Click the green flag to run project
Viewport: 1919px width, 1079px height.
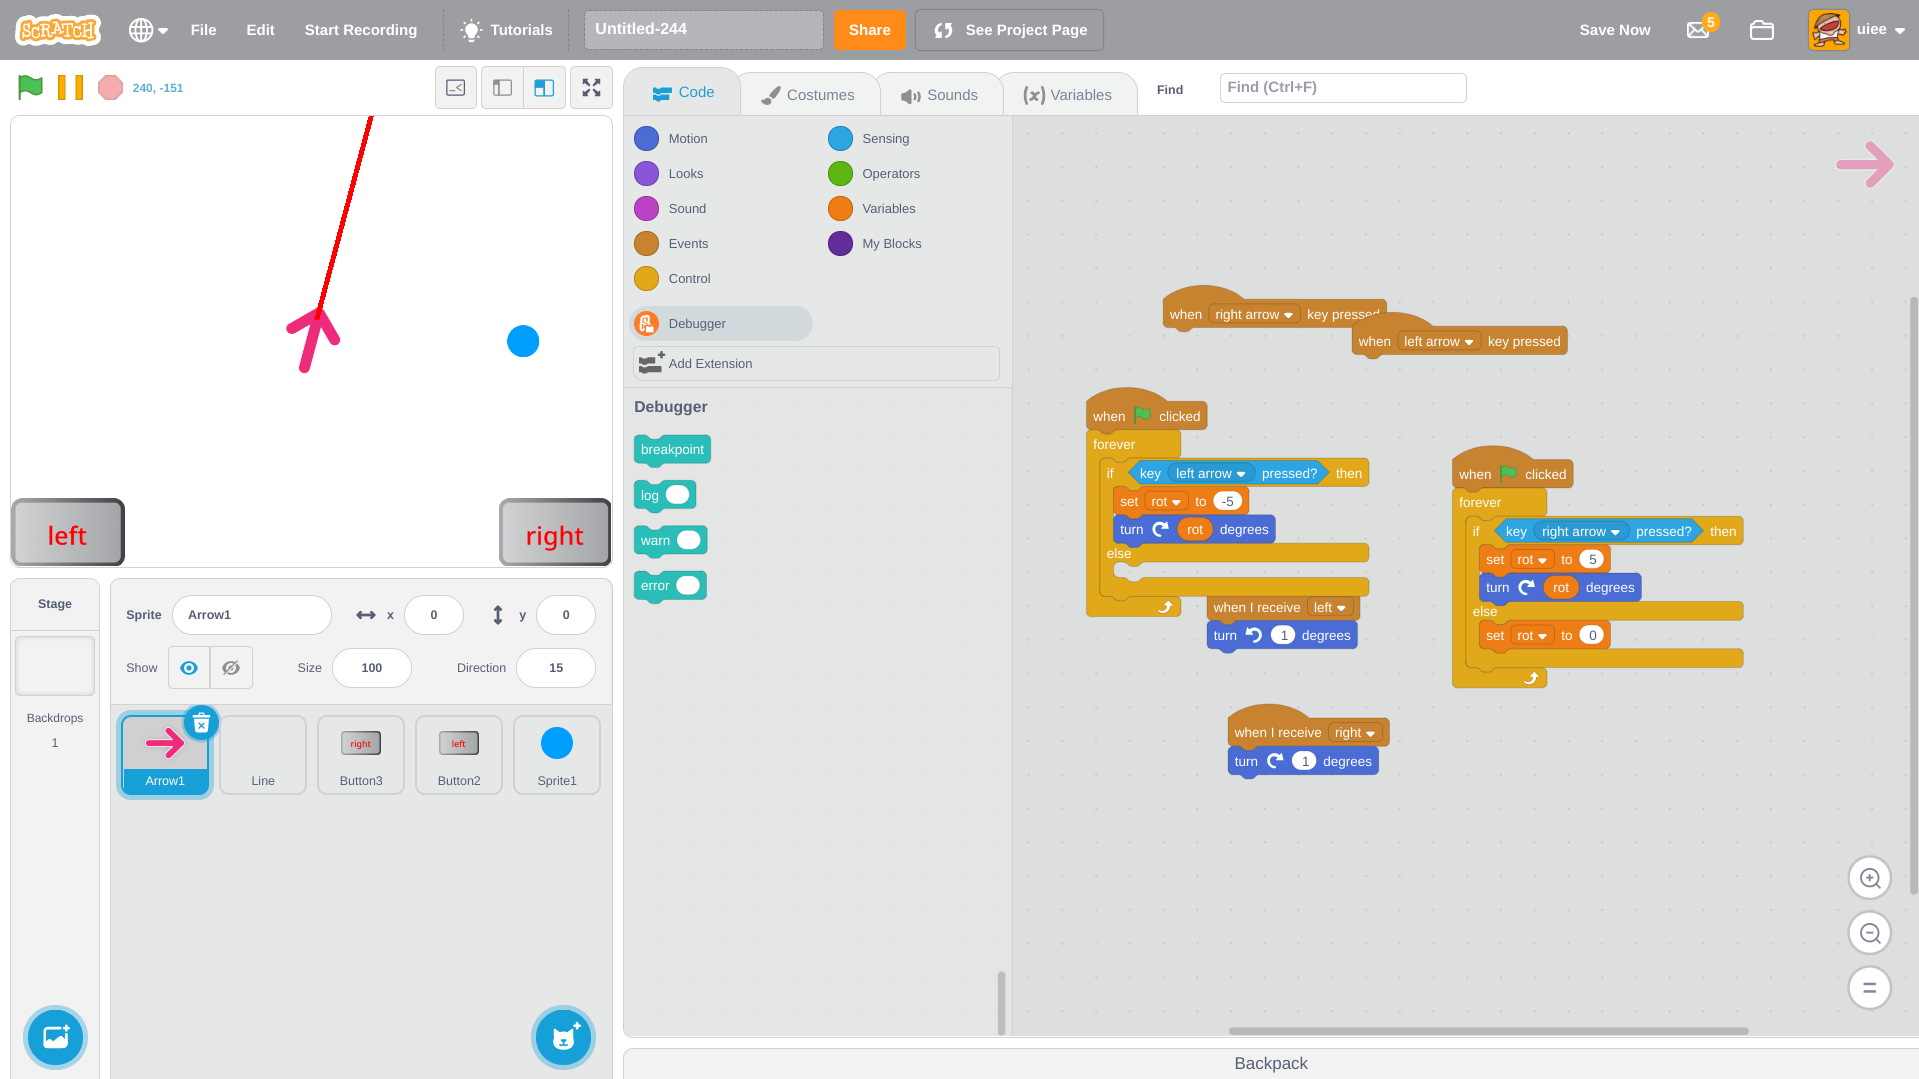[x=29, y=87]
